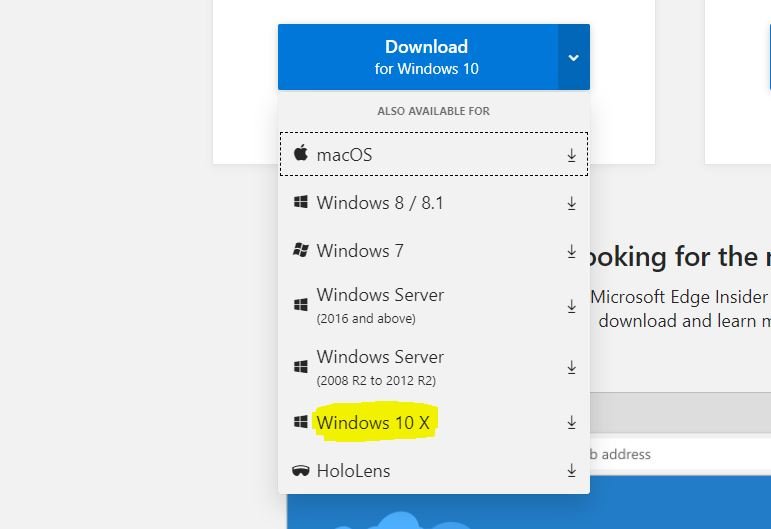
Task: Collapse the download options chevron
Action: click(573, 58)
